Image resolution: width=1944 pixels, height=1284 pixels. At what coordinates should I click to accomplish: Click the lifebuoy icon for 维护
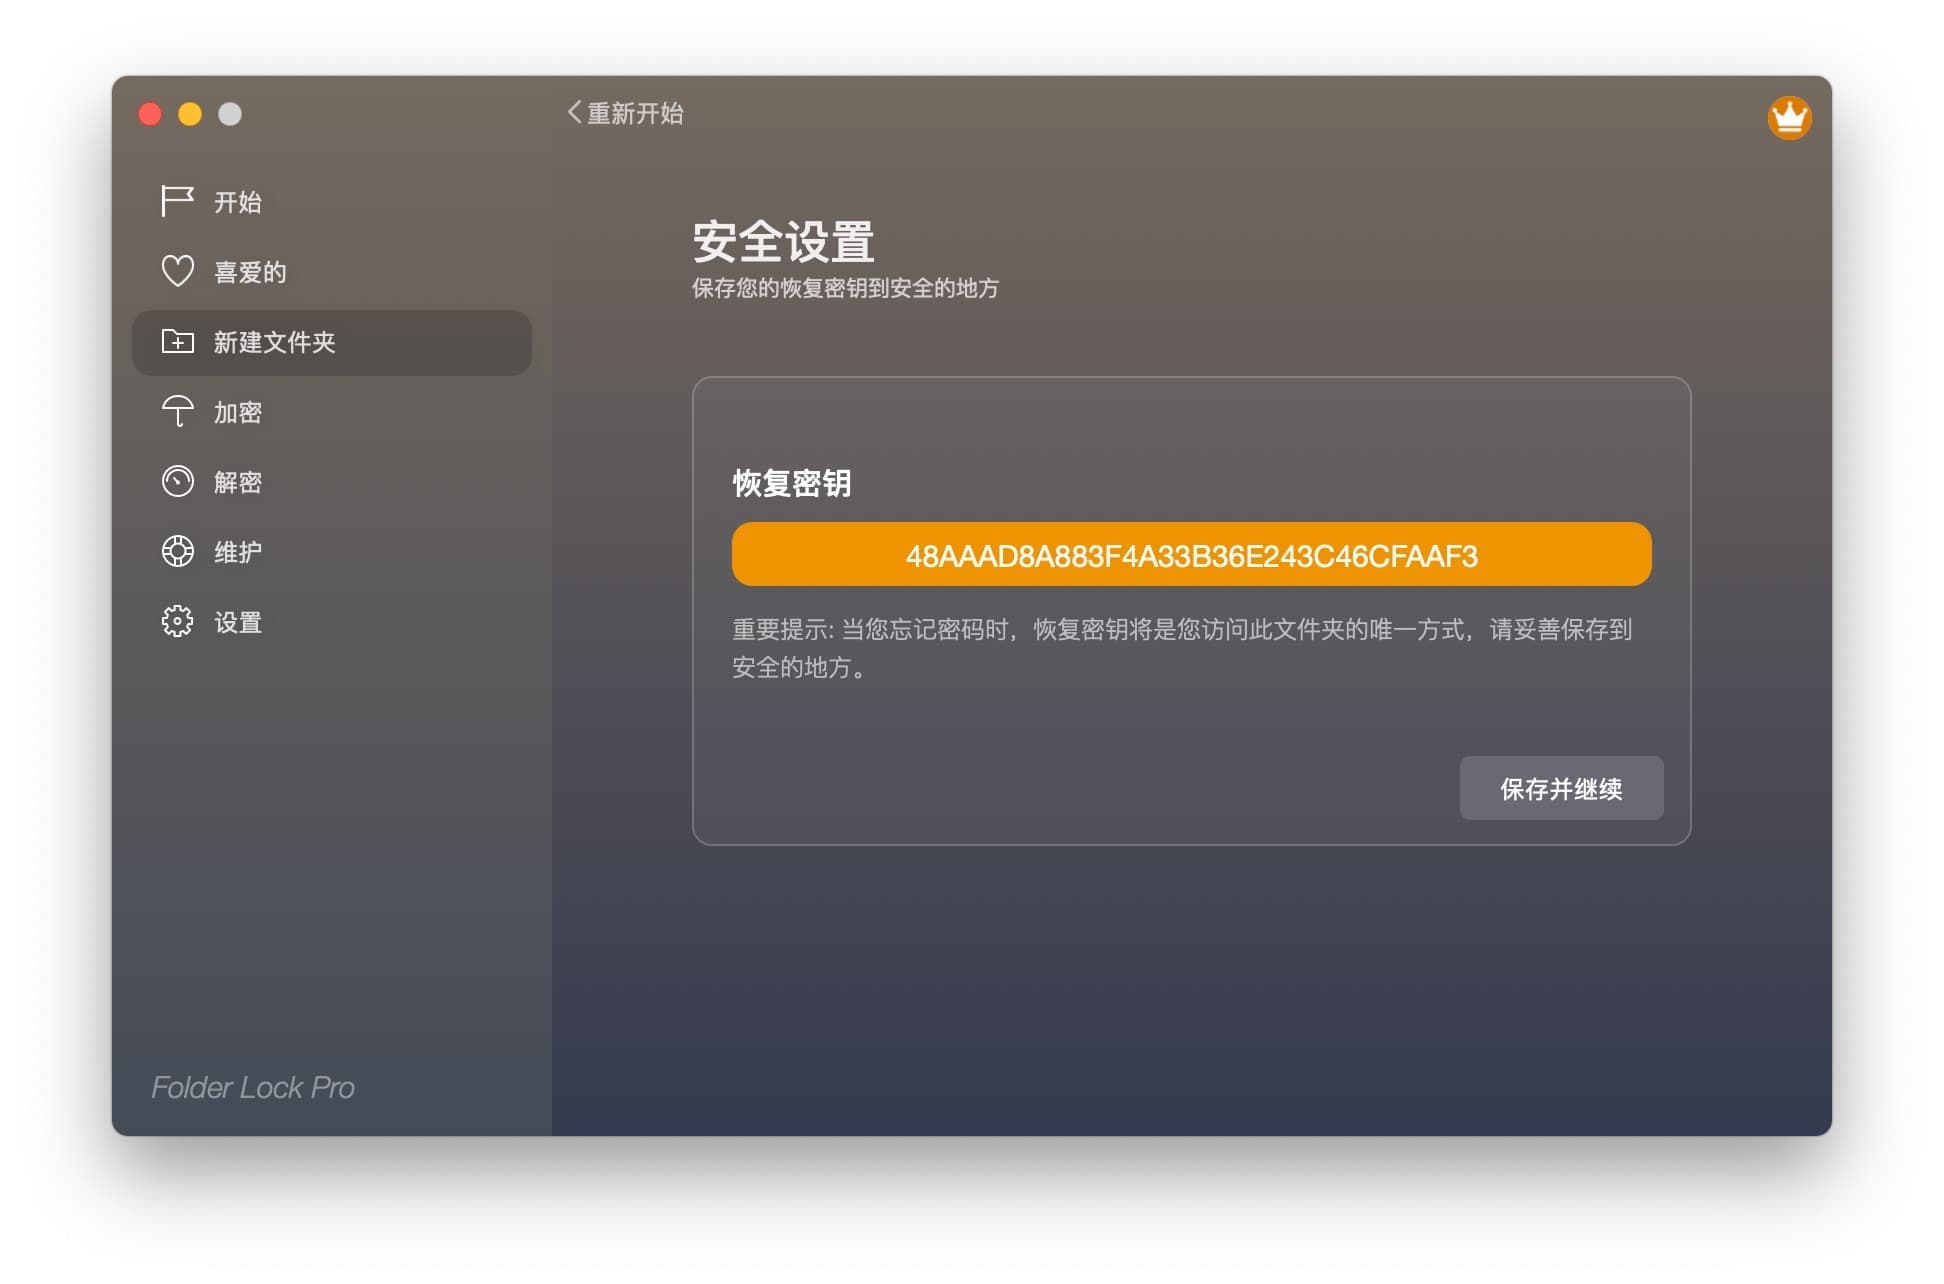pyautogui.click(x=177, y=551)
